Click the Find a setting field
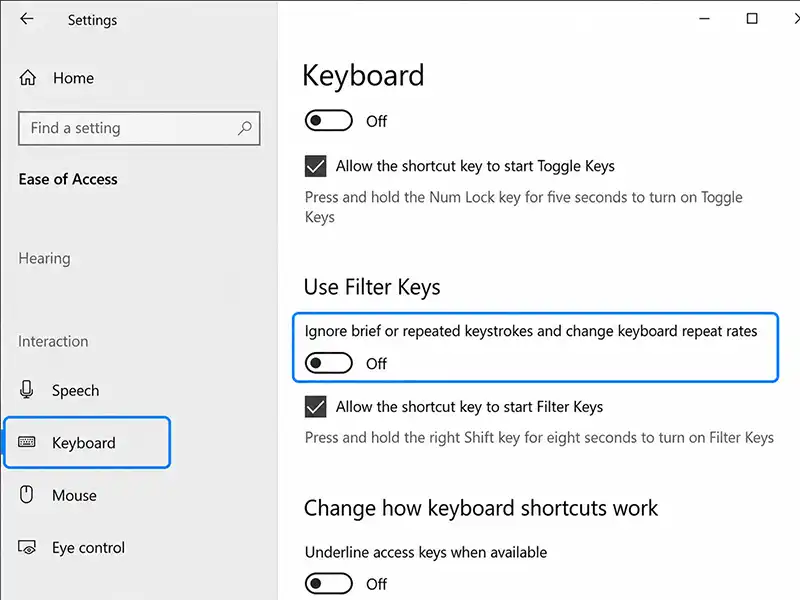This screenshot has width=800, height=600. (x=139, y=128)
